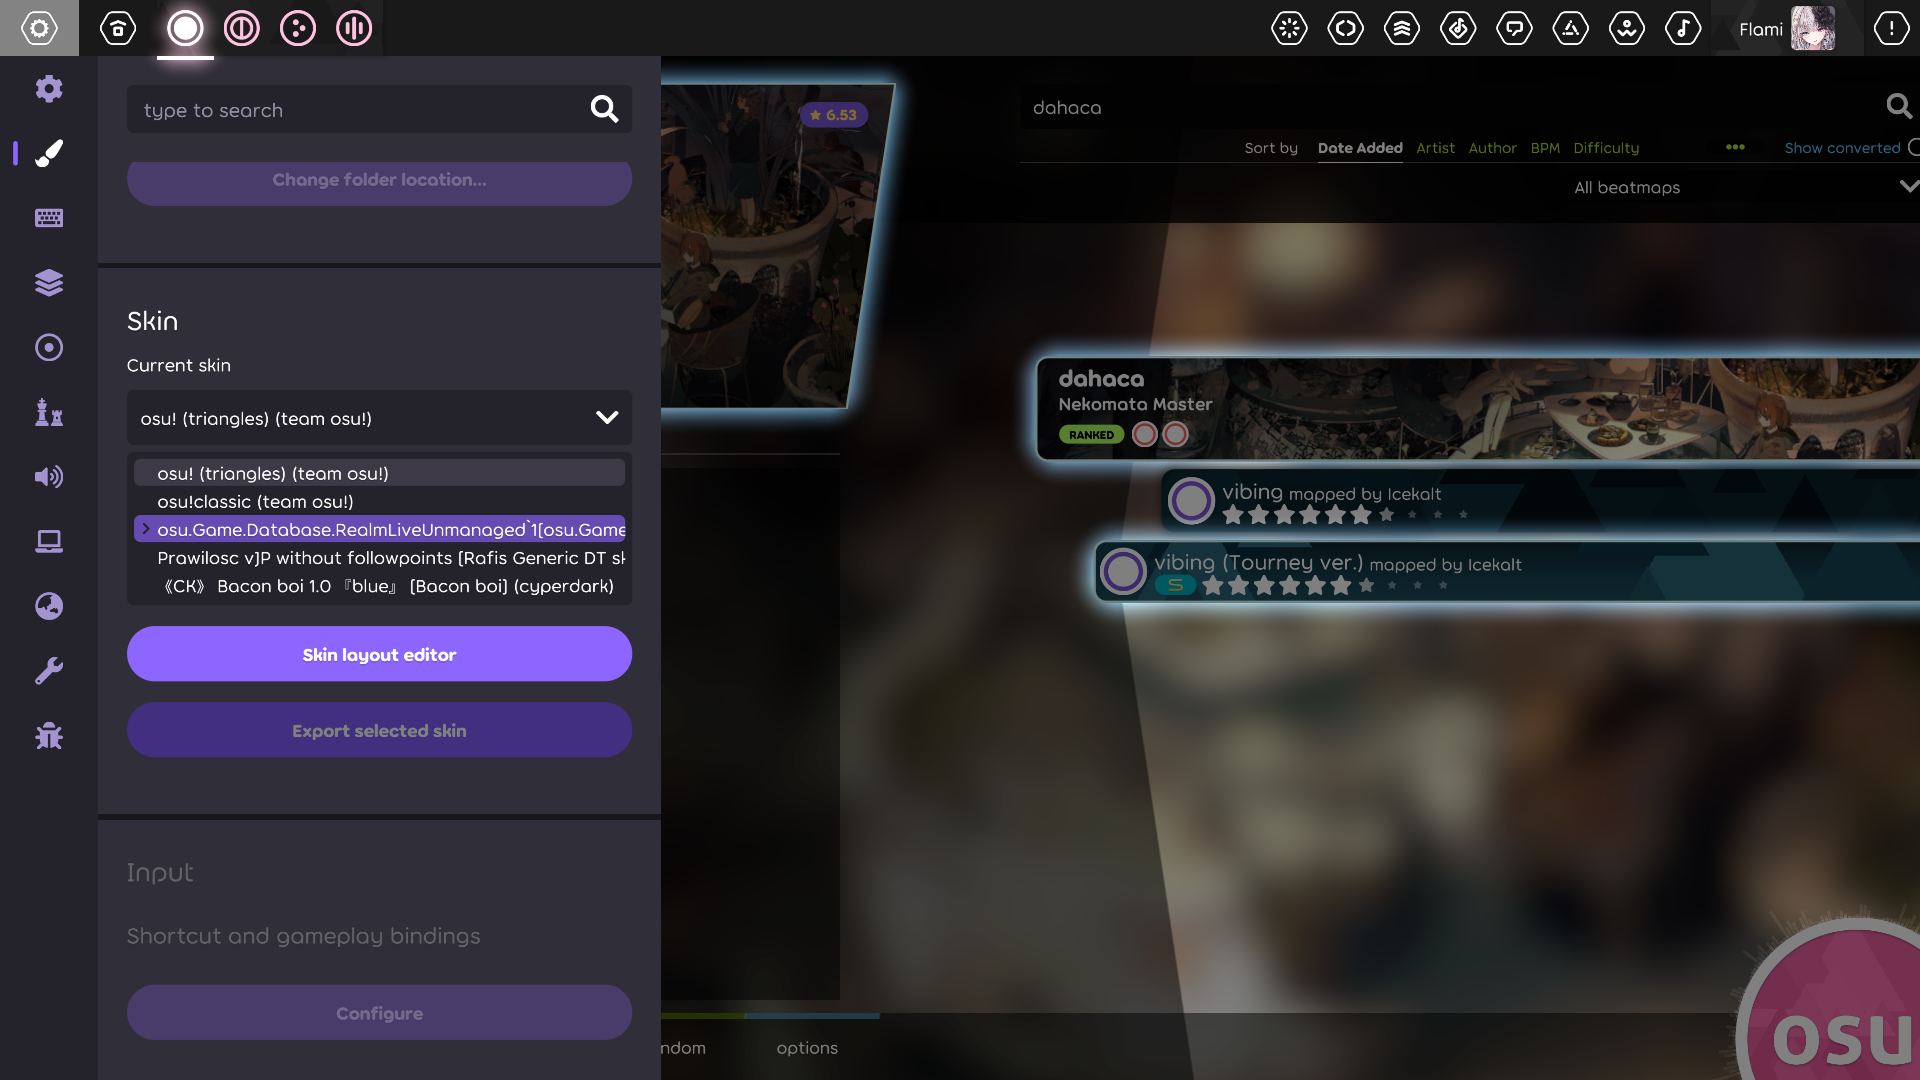Open the settings gear in the top toolbar
1920x1080 pixels.
click(x=39, y=28)
